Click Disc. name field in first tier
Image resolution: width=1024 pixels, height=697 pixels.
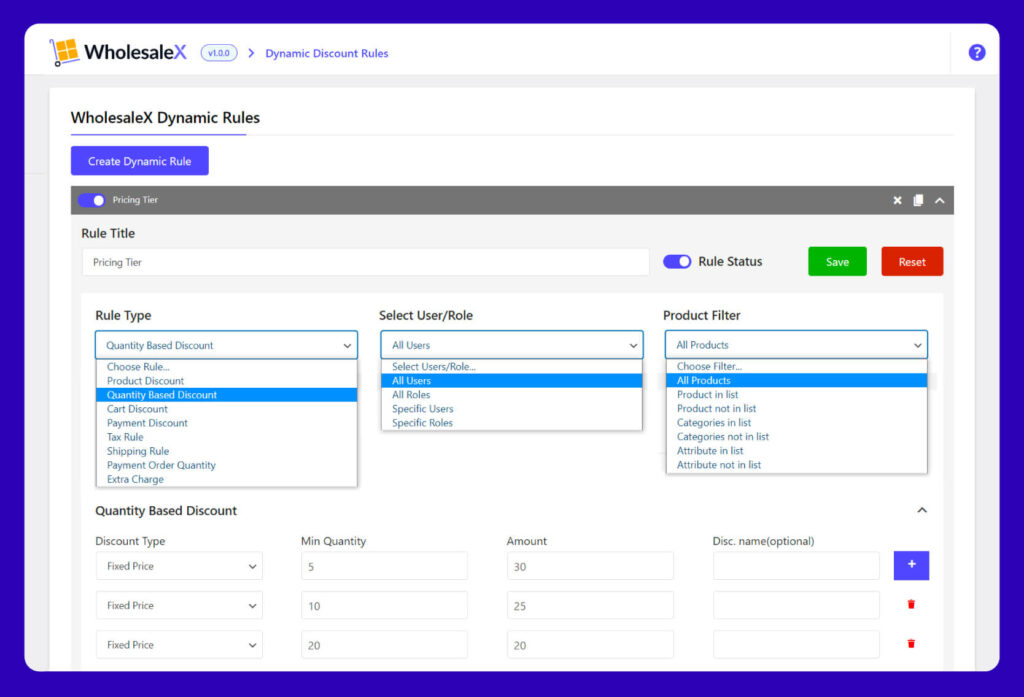(796, 566)
